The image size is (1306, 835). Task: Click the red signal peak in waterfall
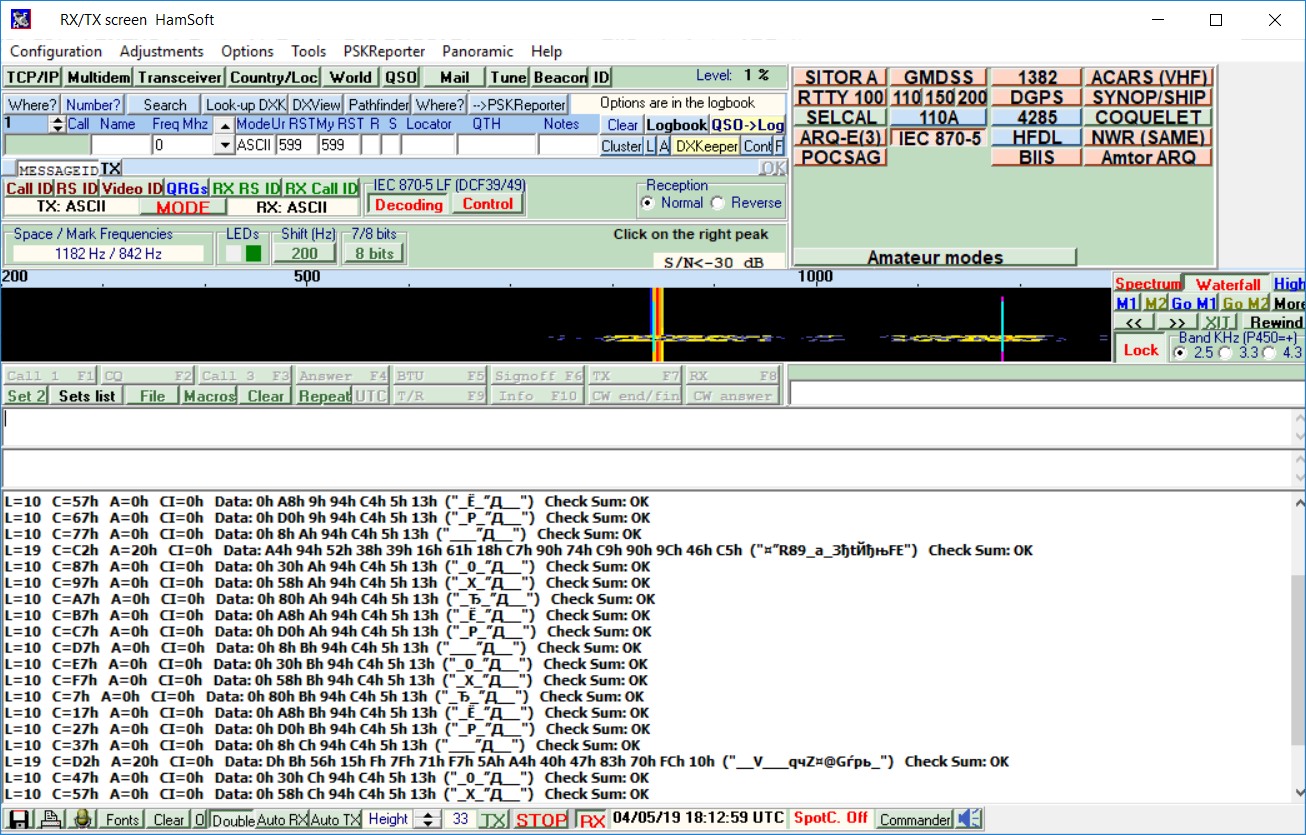click(x=657, y=325)
